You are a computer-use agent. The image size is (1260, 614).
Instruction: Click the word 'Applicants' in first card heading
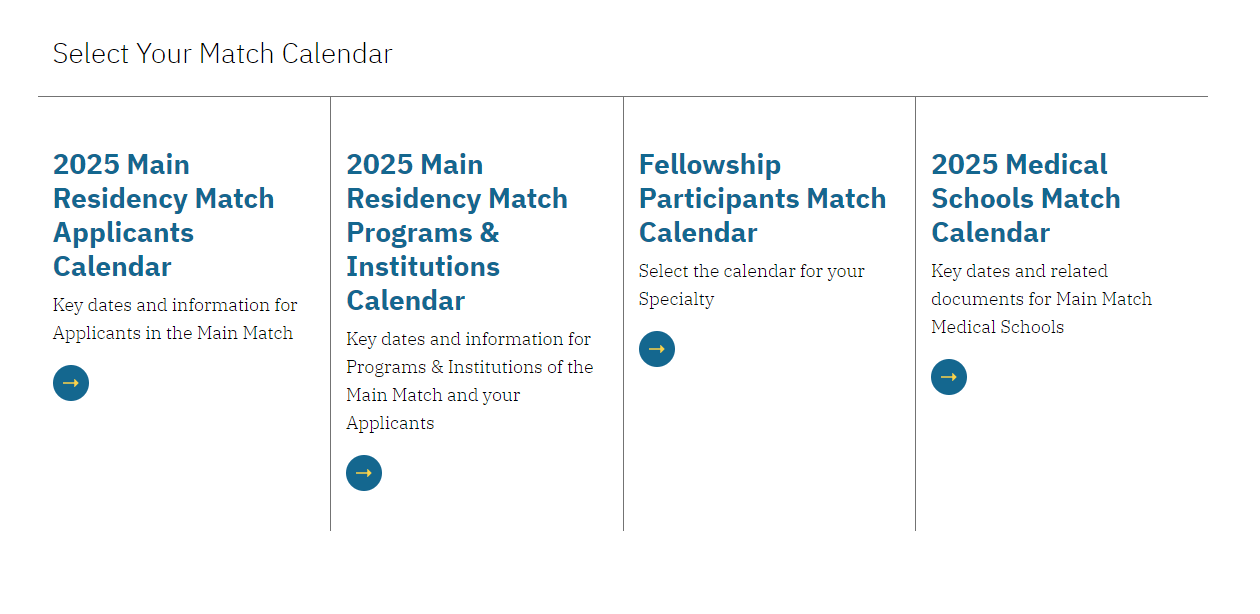pos(123,233)
